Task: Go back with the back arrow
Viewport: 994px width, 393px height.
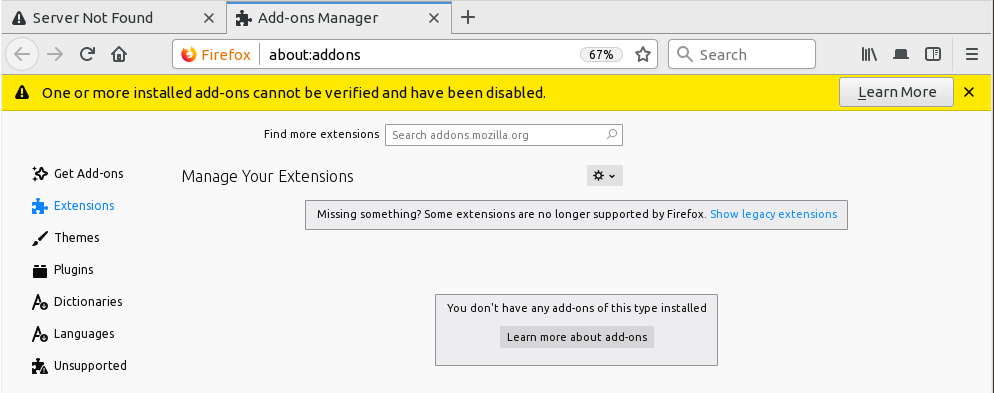Action: (22, 55)
